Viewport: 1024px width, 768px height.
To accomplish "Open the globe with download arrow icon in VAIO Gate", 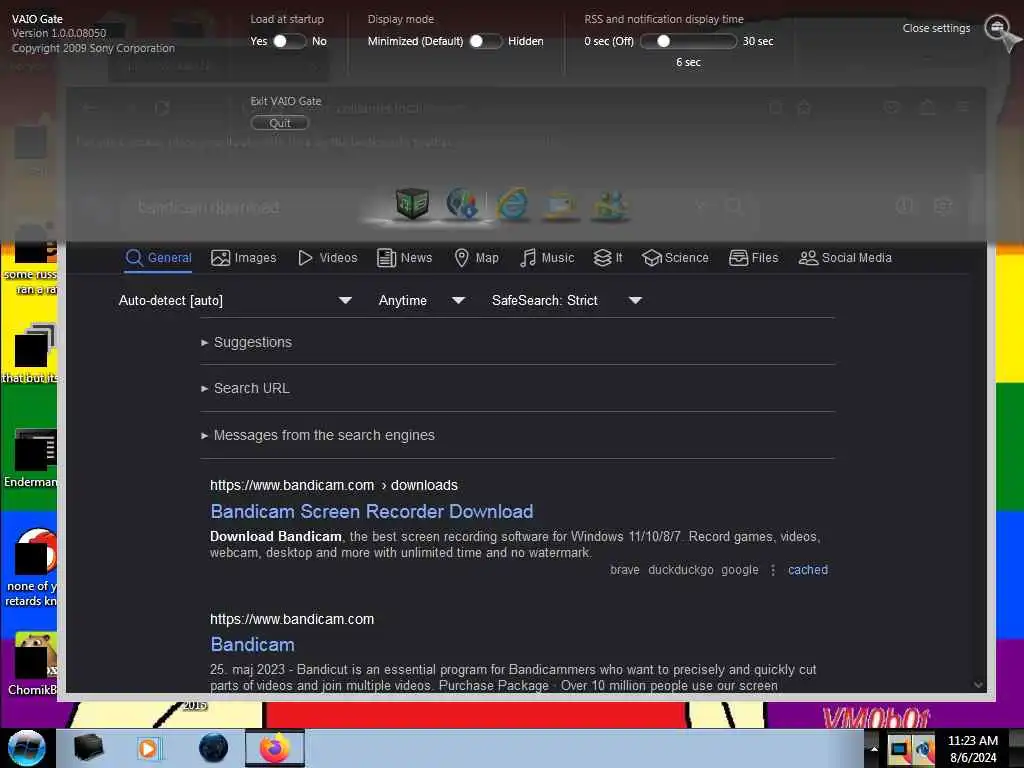I will click(462, 203).
